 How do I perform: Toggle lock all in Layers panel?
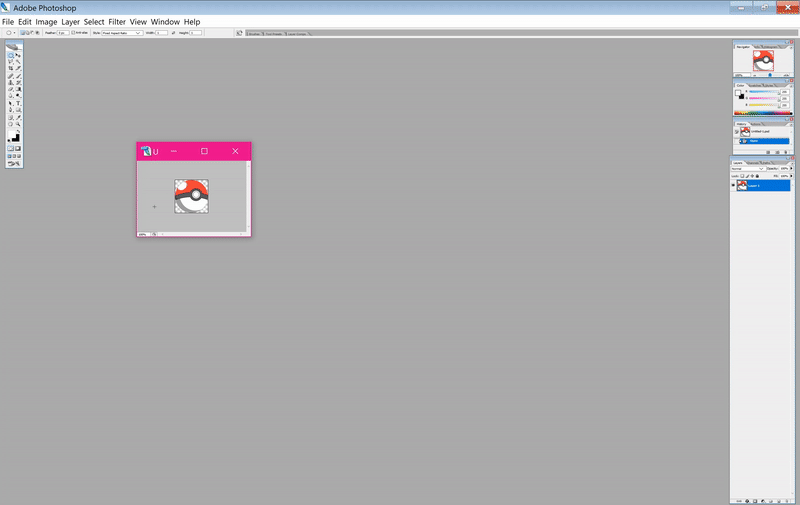[x=757, y=176]
